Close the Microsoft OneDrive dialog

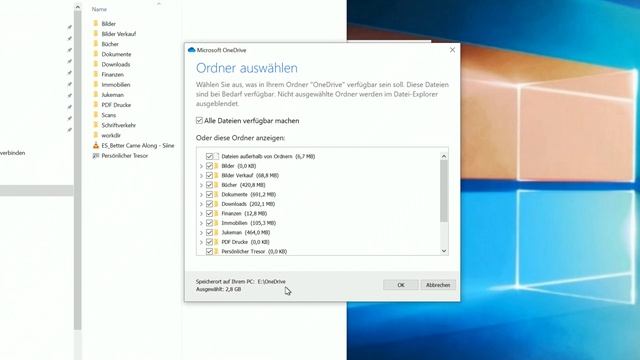452,50
